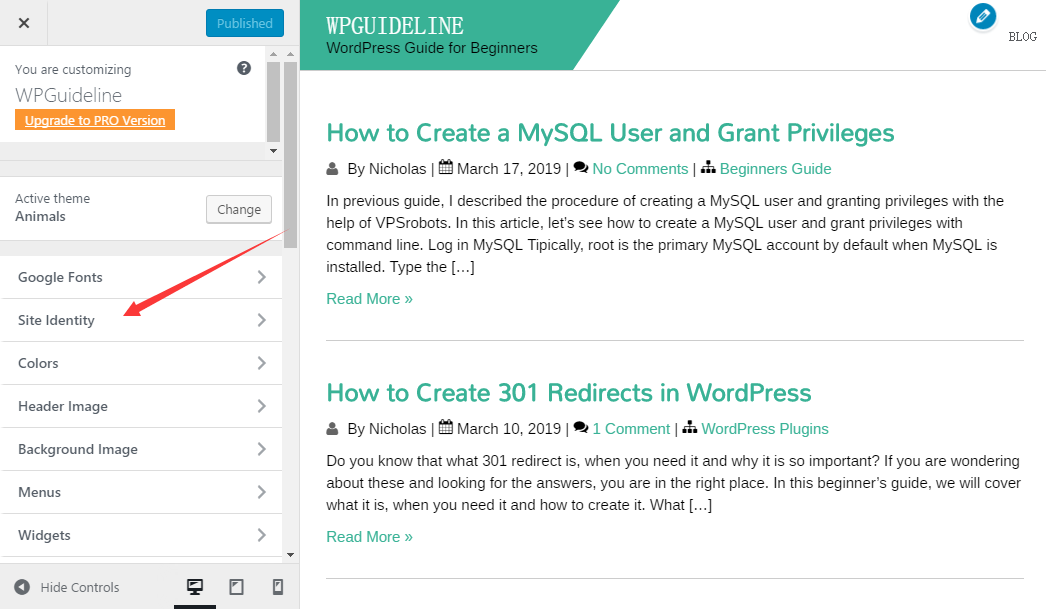
Task: Click comment bubble icon beside No Comments
Action: click(x=581, y=167)
